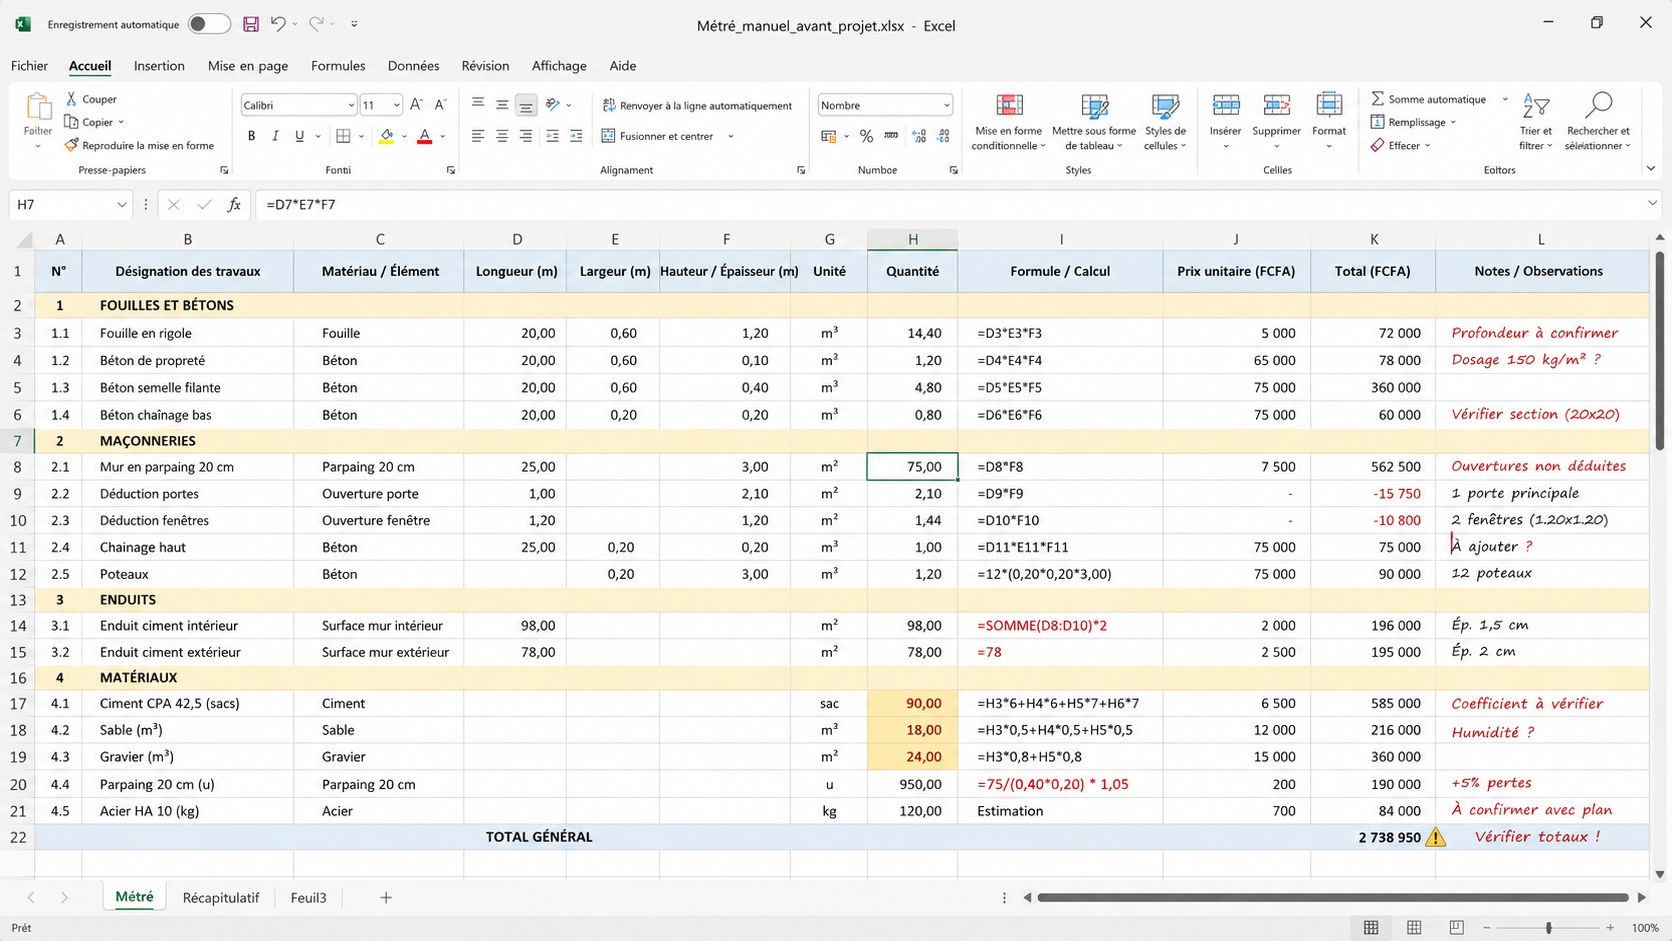Viewport: 1672px width, 941px height.
Task: Expand the formula bar
Action: (x=1652, y=204)
